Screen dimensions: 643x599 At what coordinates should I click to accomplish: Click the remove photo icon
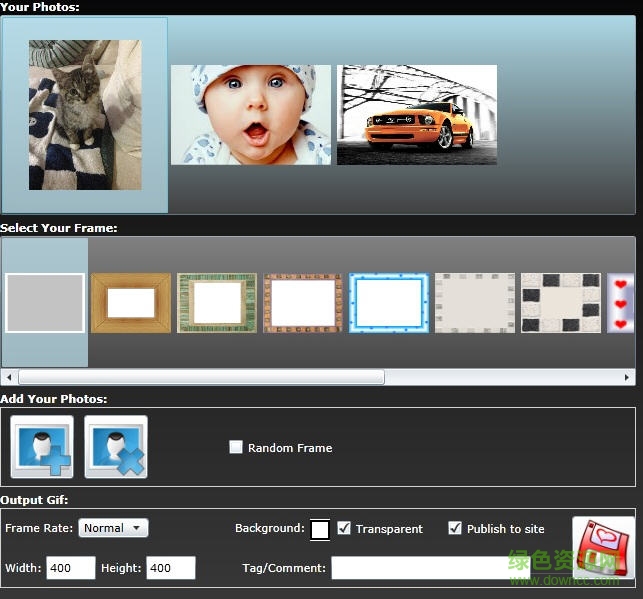coord(116,447)
